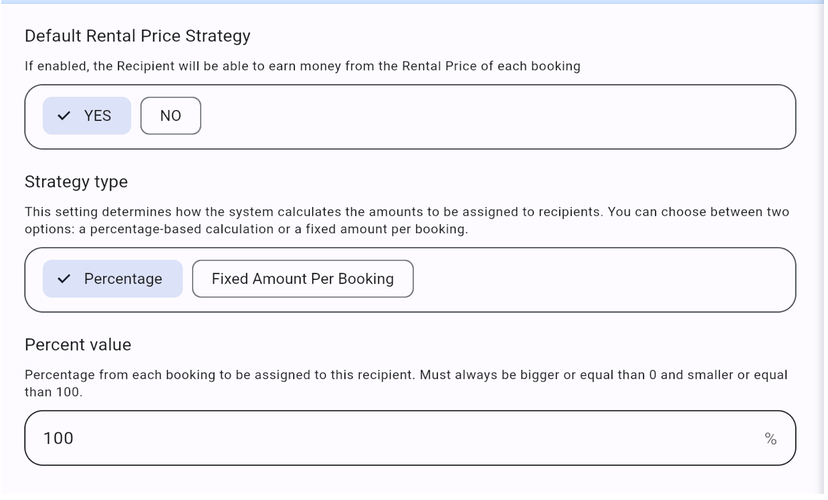
Task: Click empty space inside the strategy type box
Action: tap(600, 279)
